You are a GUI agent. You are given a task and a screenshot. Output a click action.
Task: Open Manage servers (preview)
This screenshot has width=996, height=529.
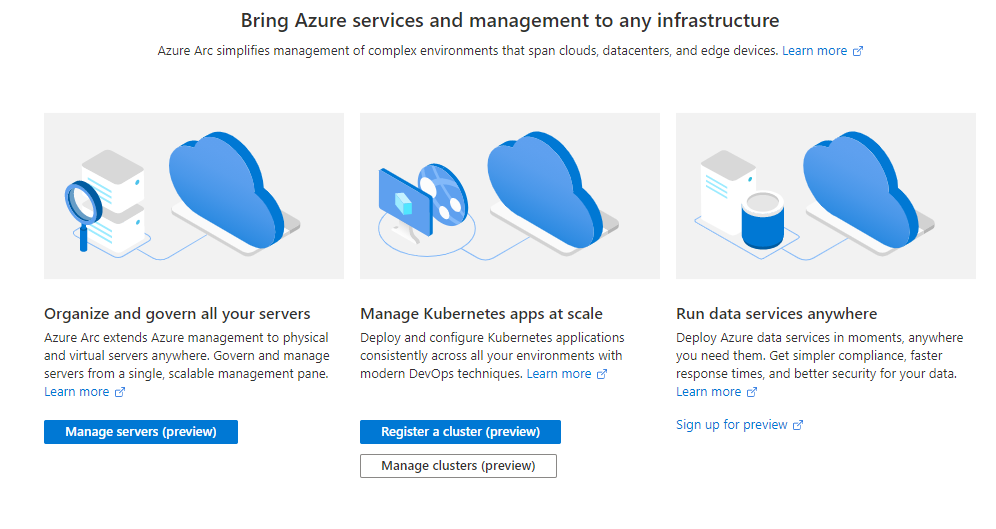[141, 432]
